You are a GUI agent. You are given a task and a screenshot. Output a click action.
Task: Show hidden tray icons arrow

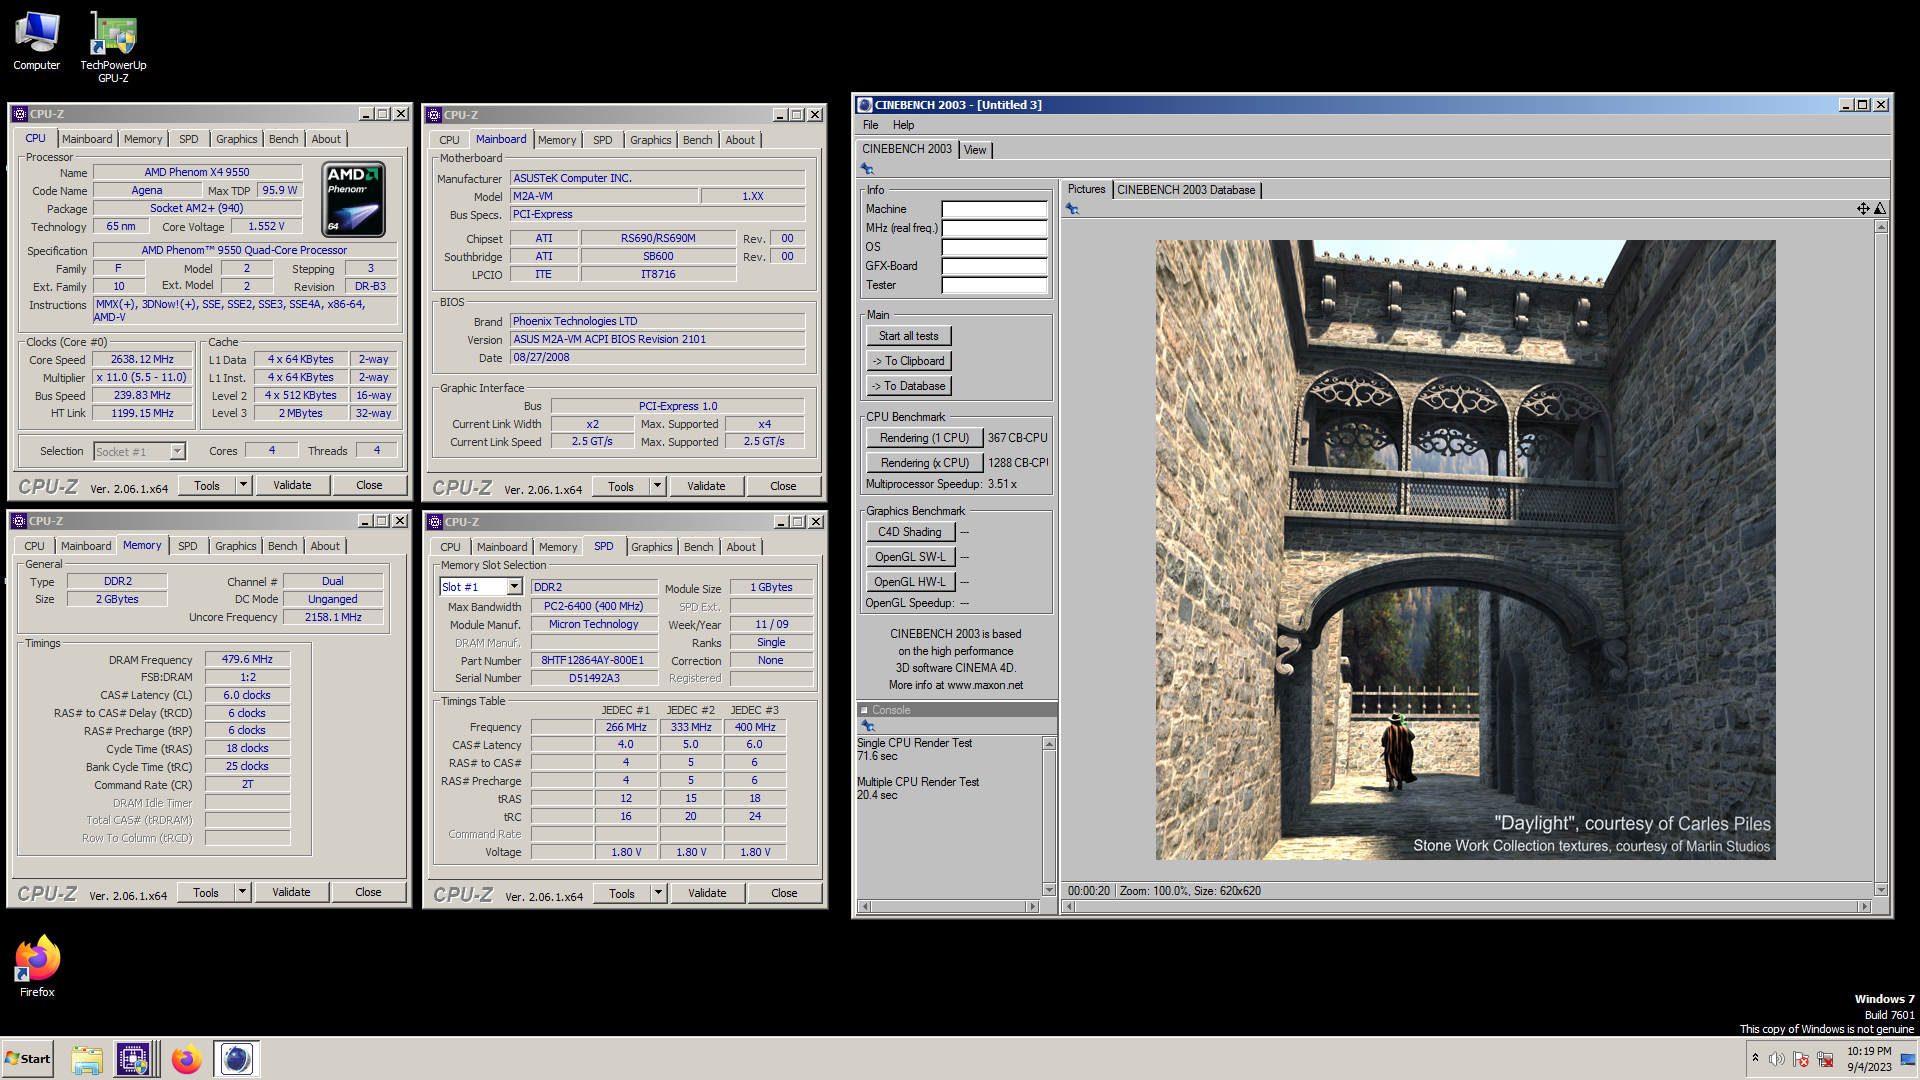tap(1755, 1059)
